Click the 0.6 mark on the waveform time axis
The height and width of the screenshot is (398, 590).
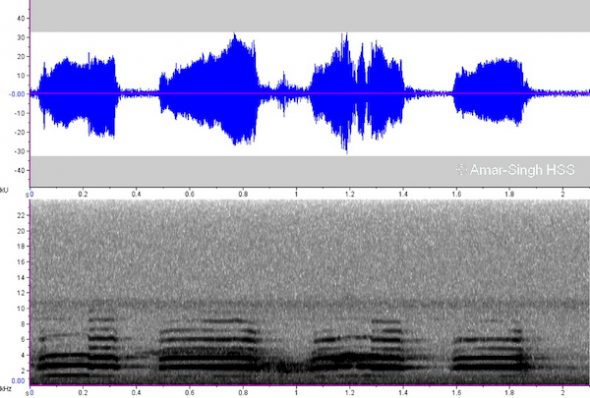190,194
